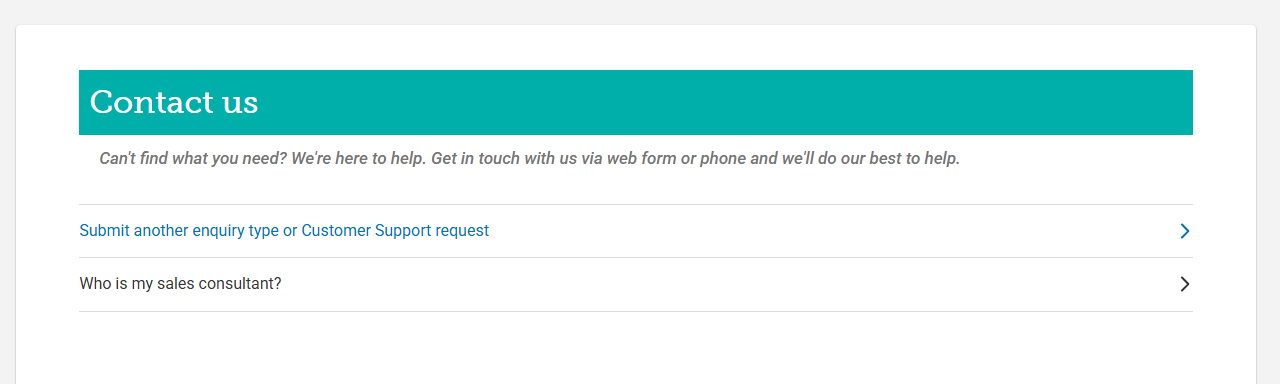Select the Contact us heading
1280x384 pixels.
pos(174,102)
